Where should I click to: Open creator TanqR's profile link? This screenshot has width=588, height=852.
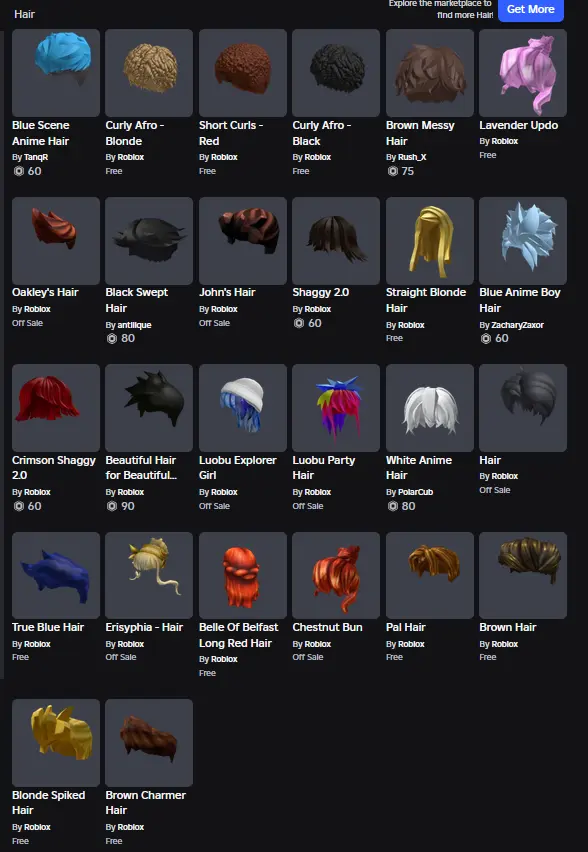point(36,157)
